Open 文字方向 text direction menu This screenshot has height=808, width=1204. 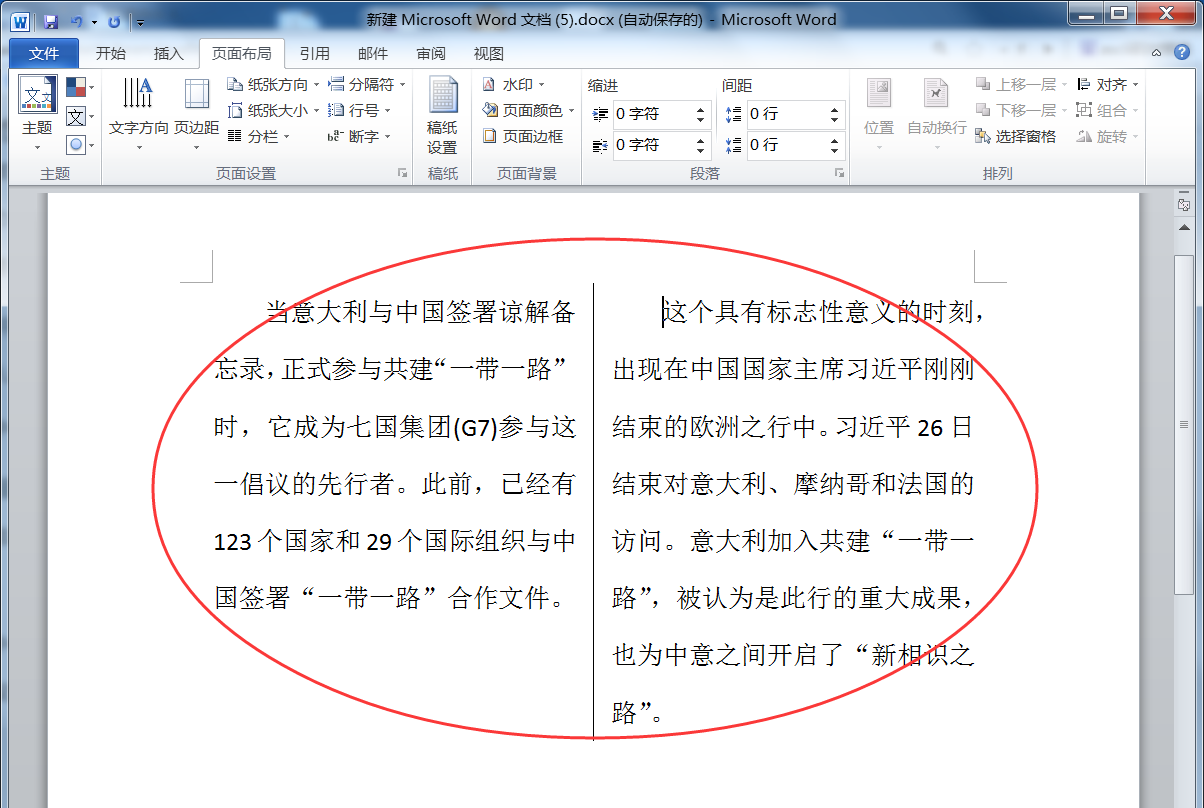point(139,114)
